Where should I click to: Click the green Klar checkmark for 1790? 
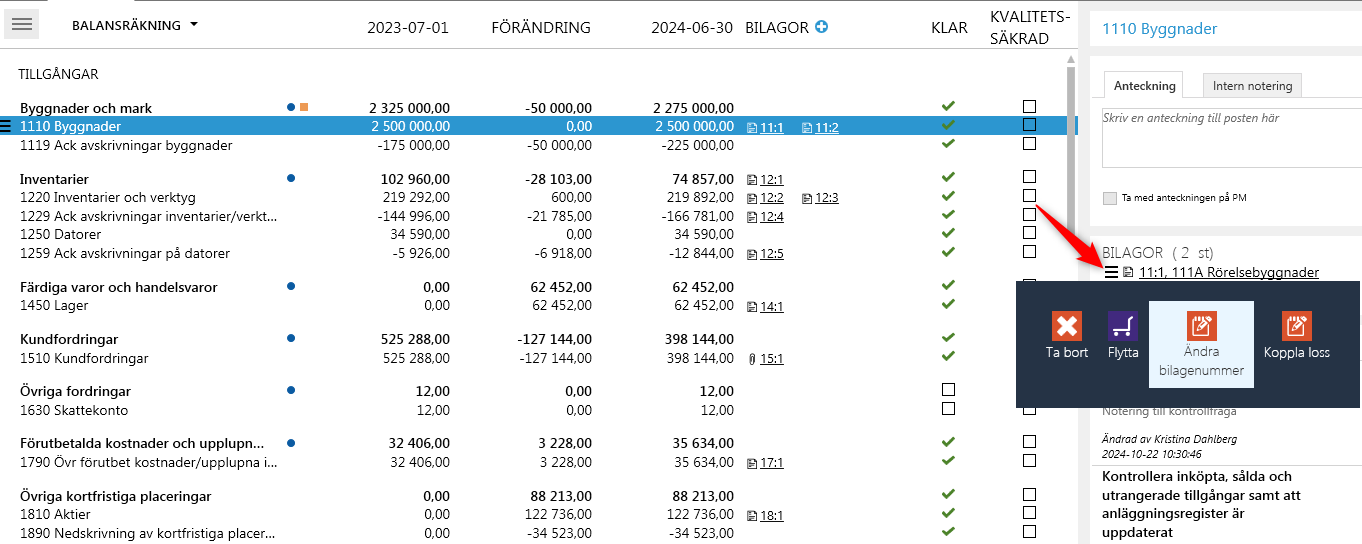(x=948, y=461)
